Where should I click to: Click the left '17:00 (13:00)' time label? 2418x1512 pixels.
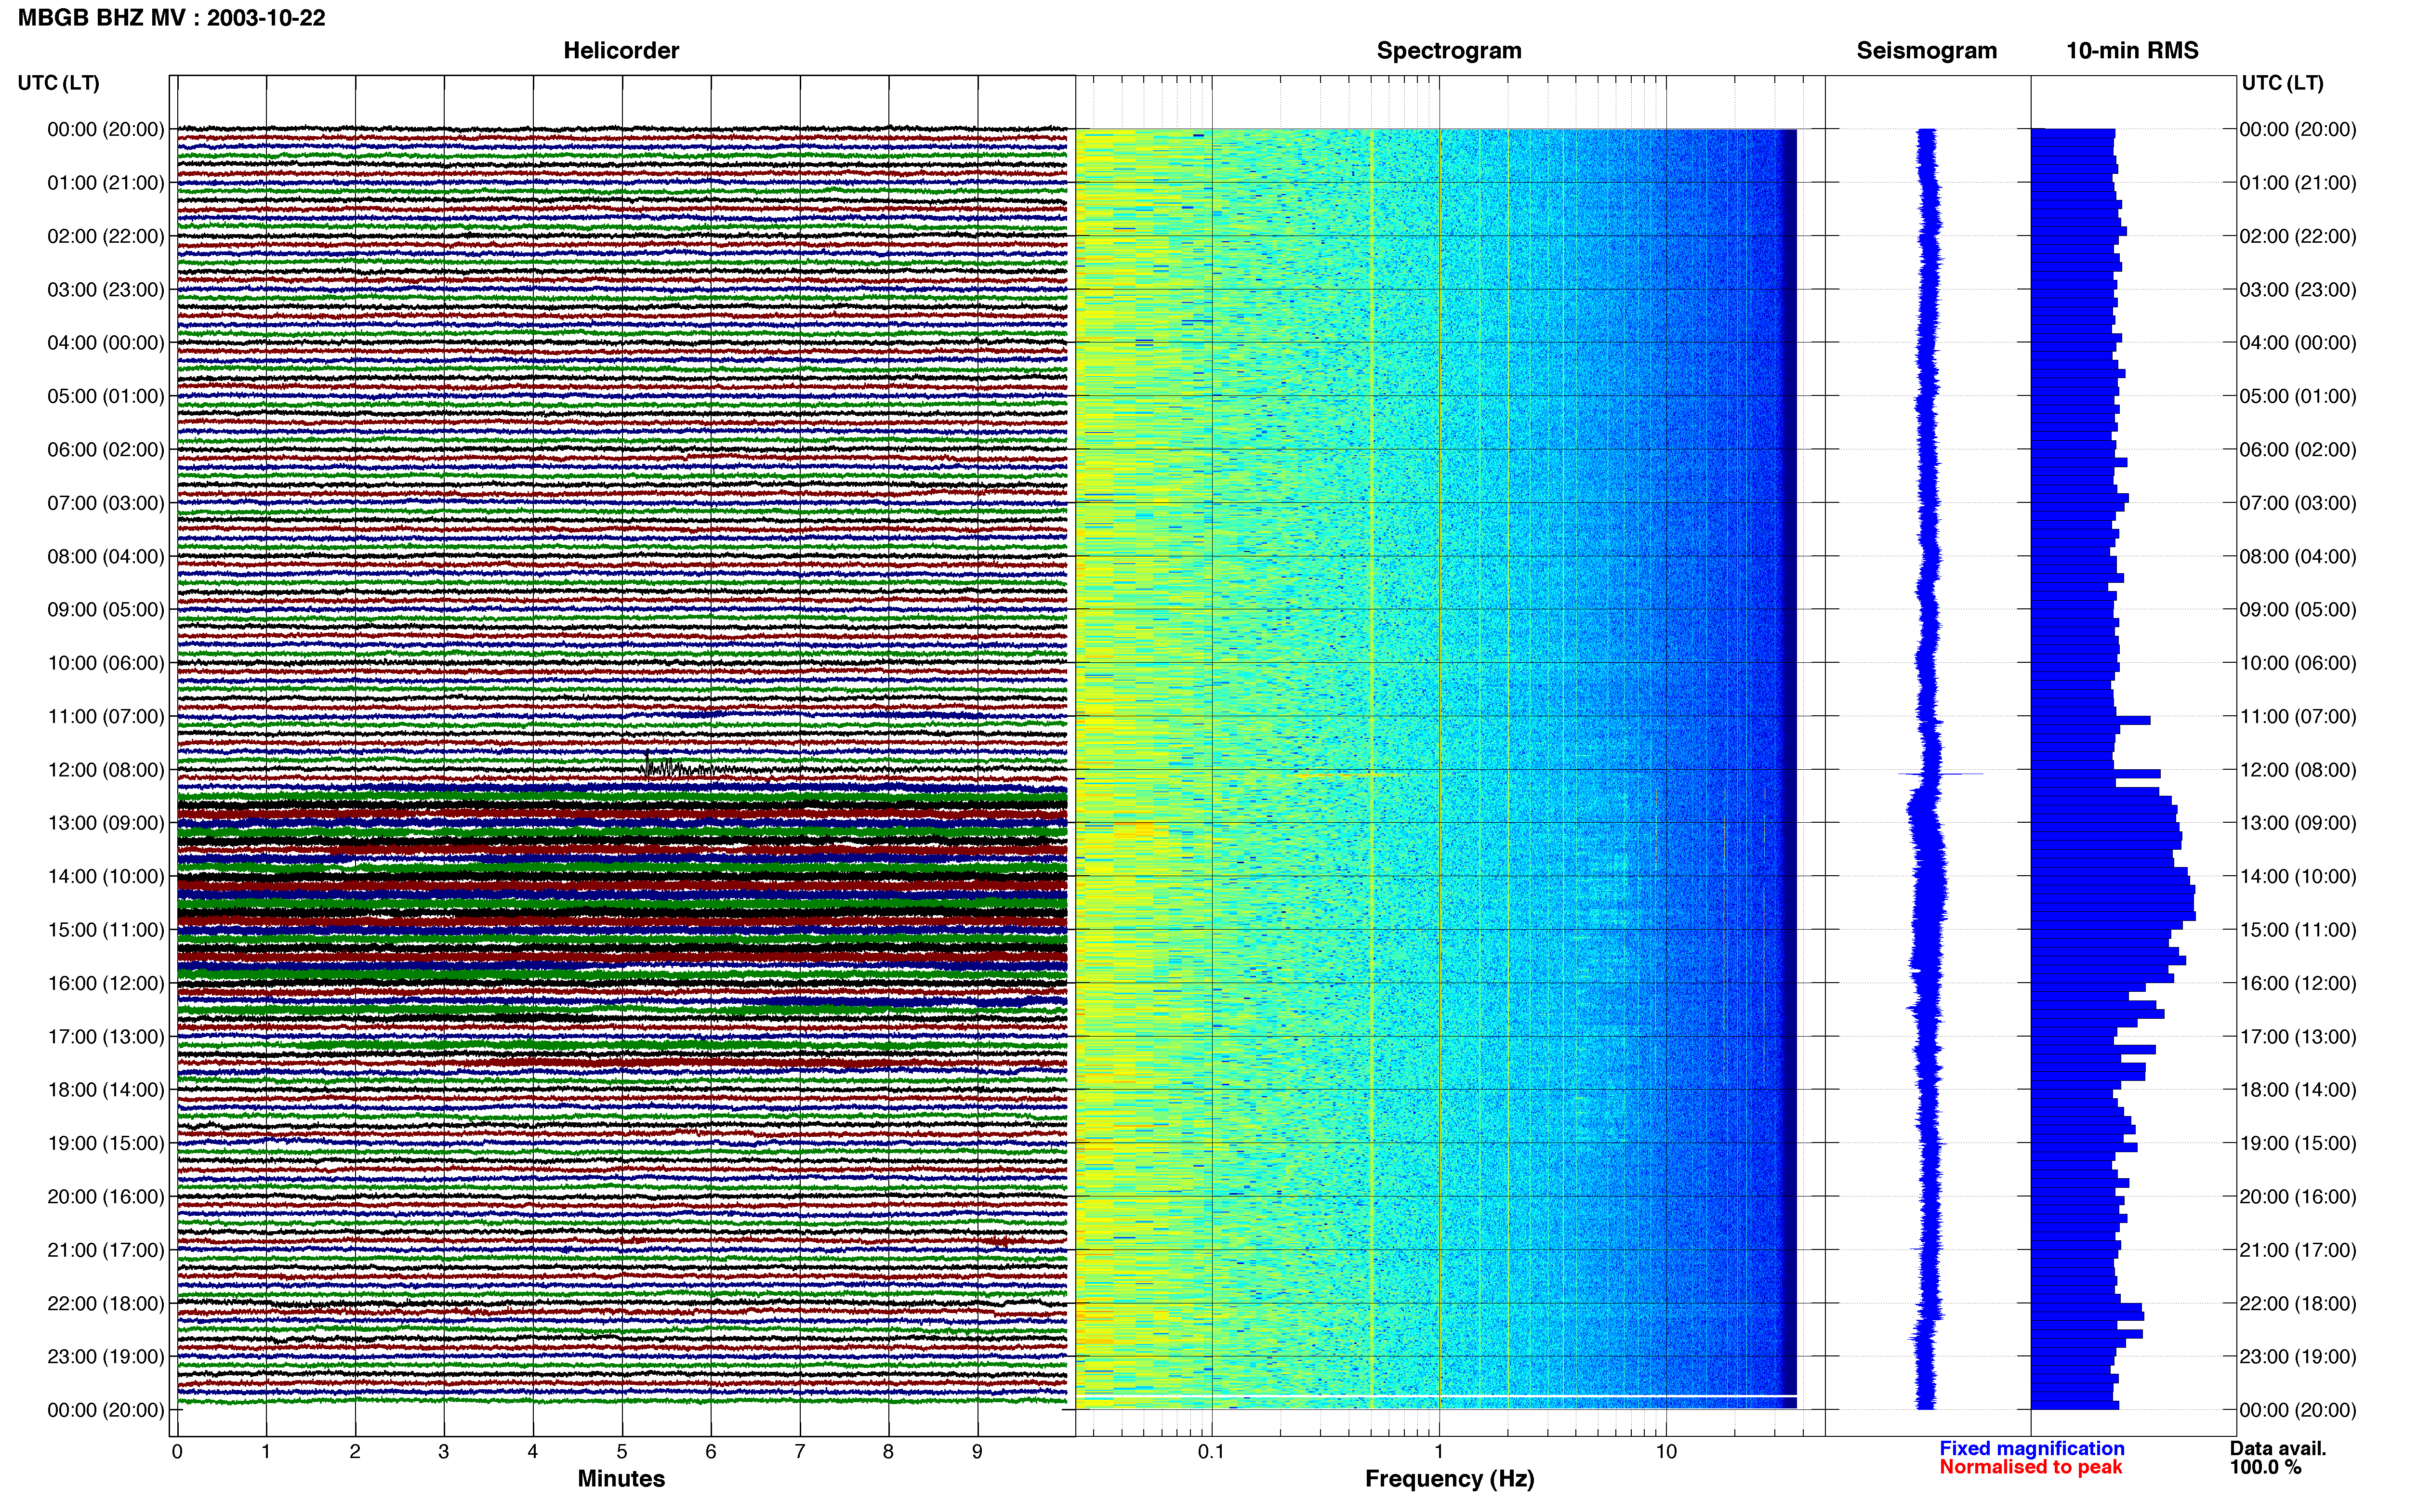106,1036
